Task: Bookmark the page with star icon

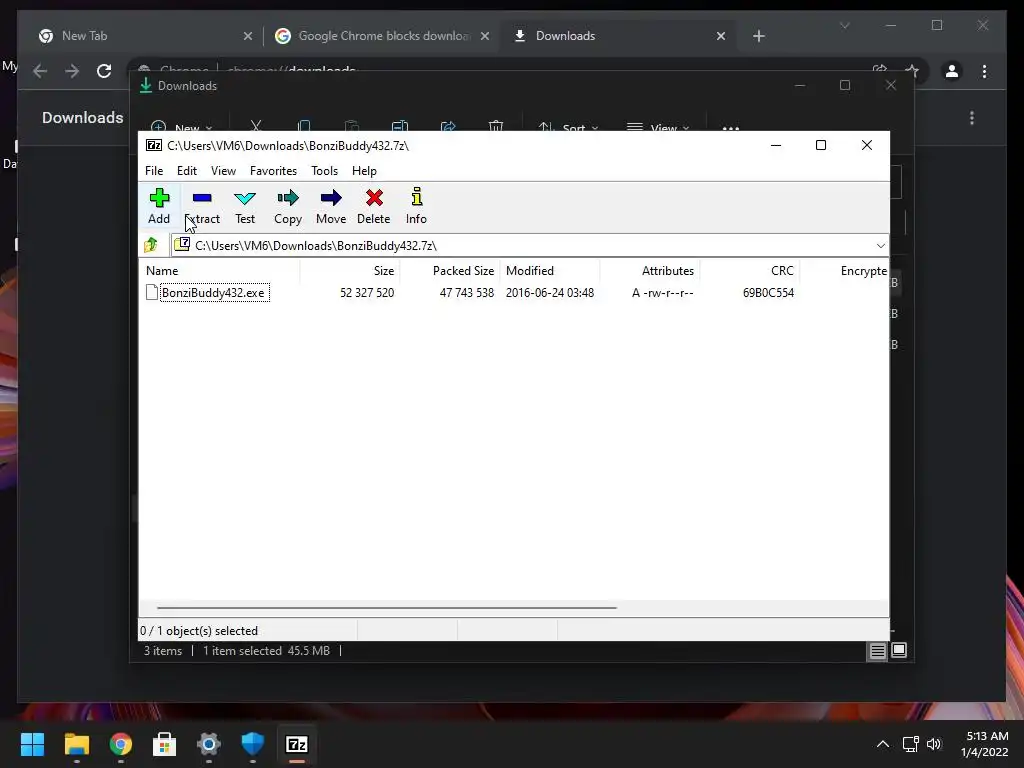Action: [912, 71]
